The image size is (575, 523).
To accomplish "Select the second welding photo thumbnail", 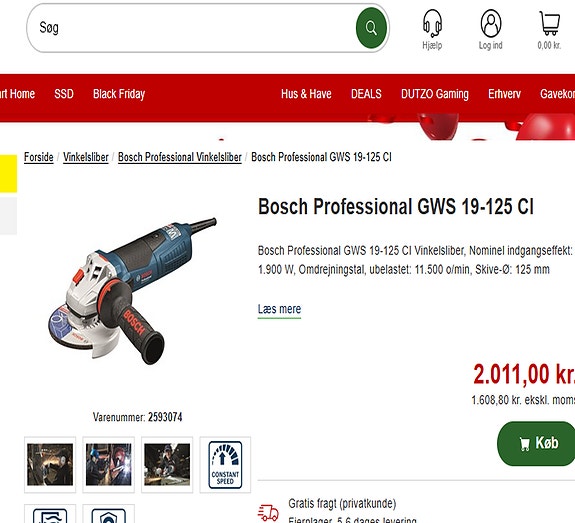I will [x=109, y=465].
